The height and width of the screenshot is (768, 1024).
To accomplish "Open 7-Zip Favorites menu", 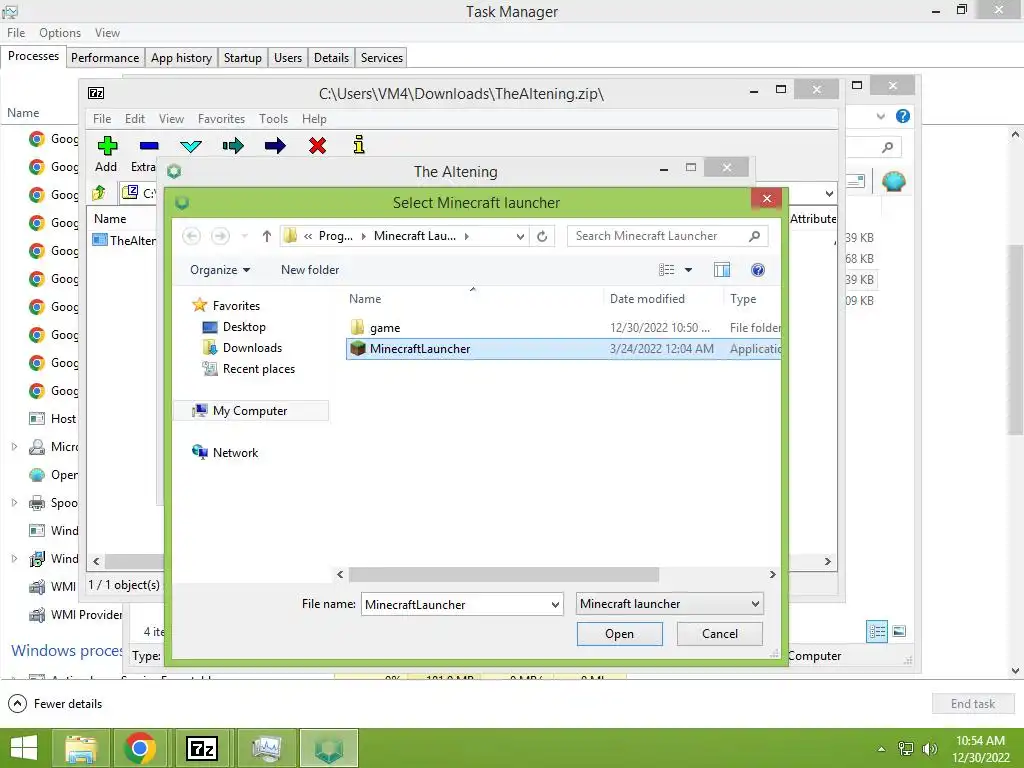I will pos(221,119).
